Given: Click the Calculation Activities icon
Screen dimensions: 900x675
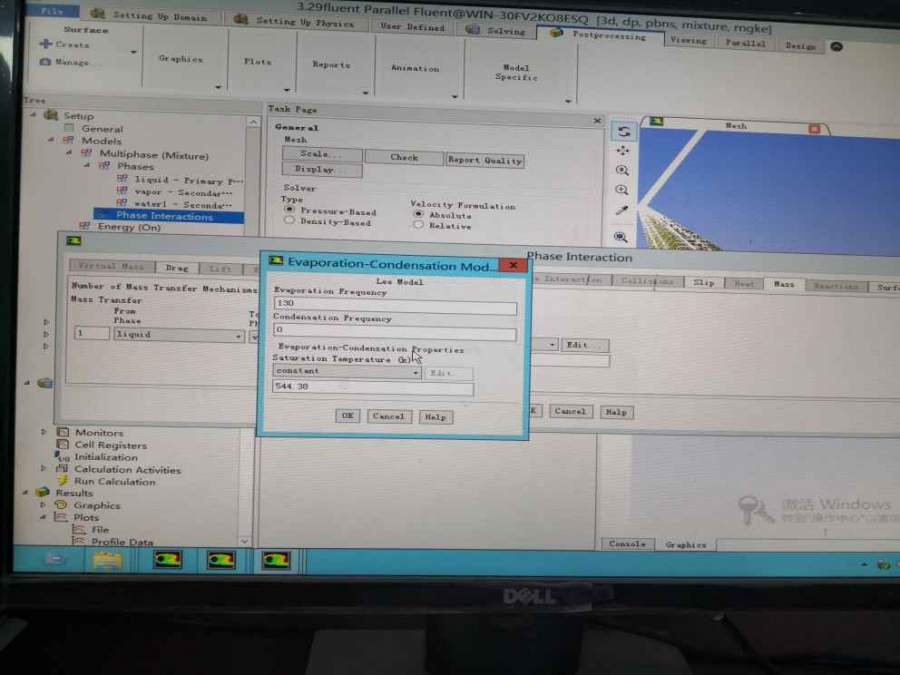Looking at the screenshot, I should click(62, 468).
